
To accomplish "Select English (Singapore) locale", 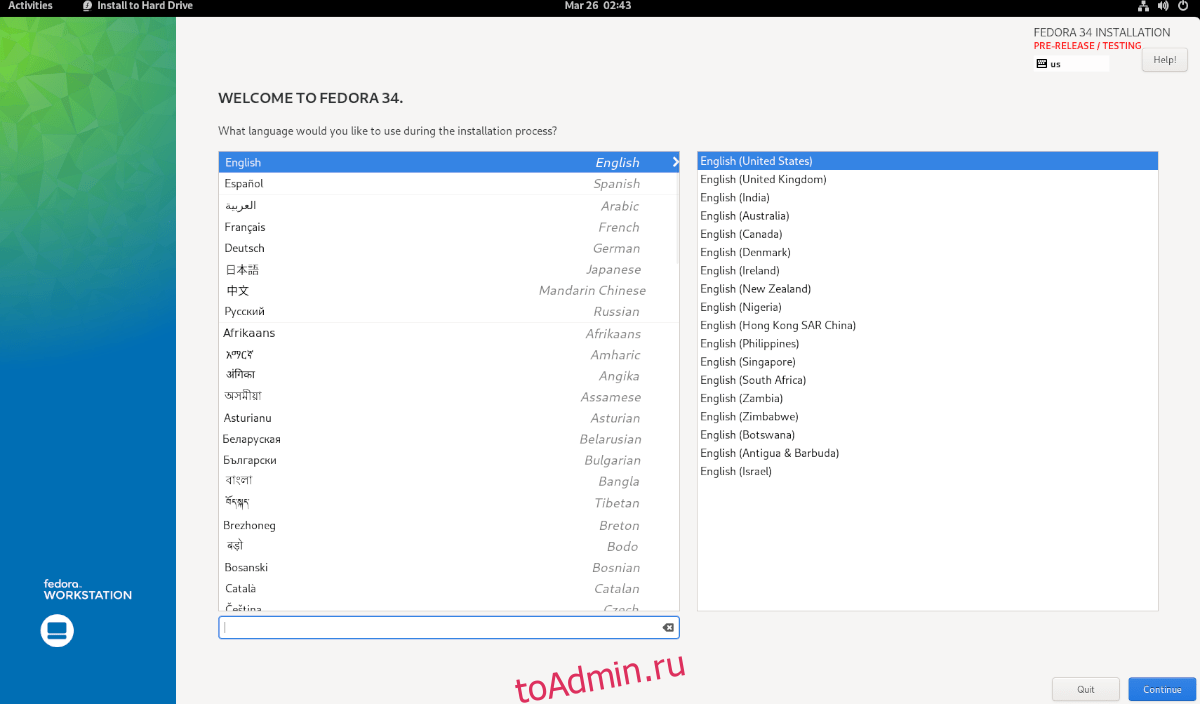I will [x=927, y=361].
